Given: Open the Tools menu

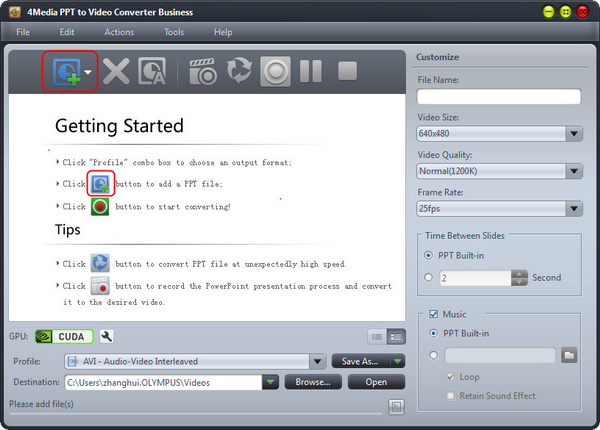Looking at the screenshot, I should [174, 32].
